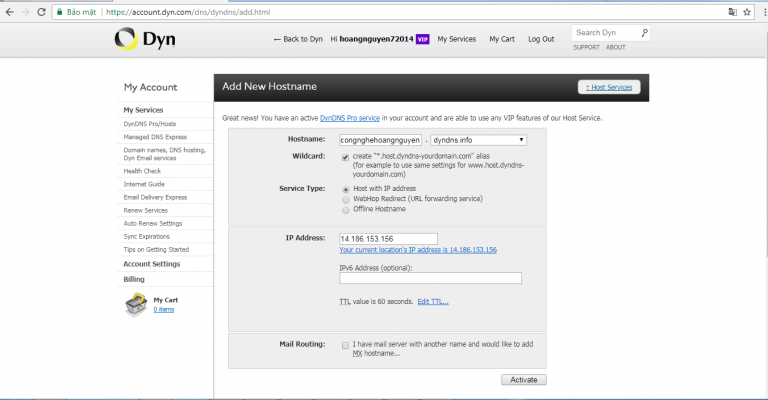
Task: Expand the Account Settings section
Action: pyautogui.click(x=151, y=264)
